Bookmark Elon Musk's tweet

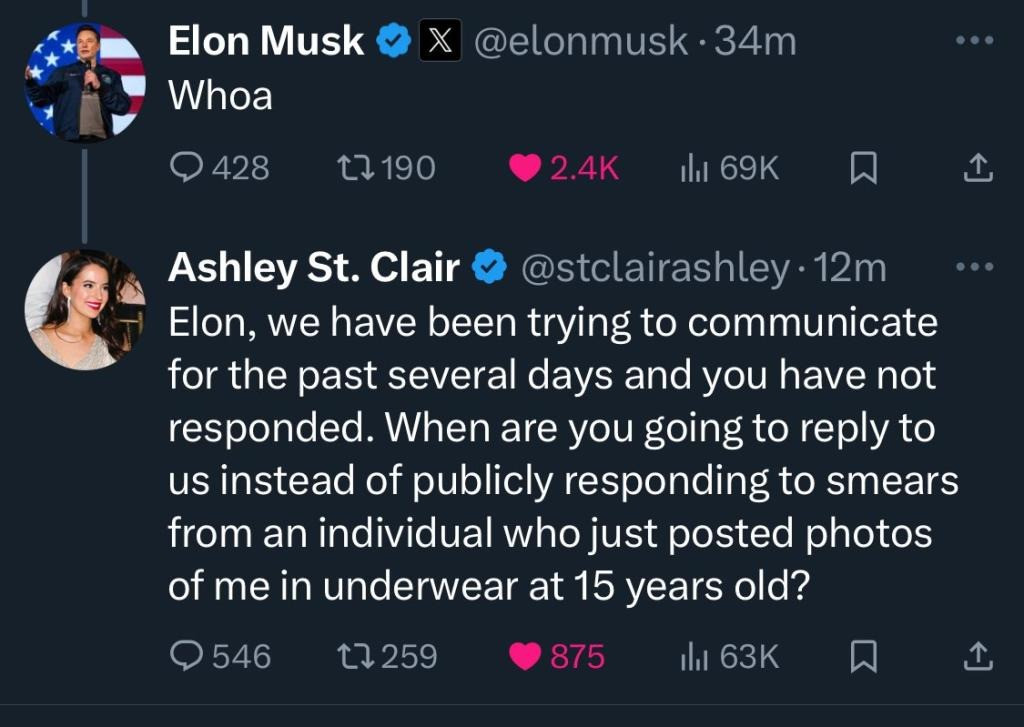[865, 167]
